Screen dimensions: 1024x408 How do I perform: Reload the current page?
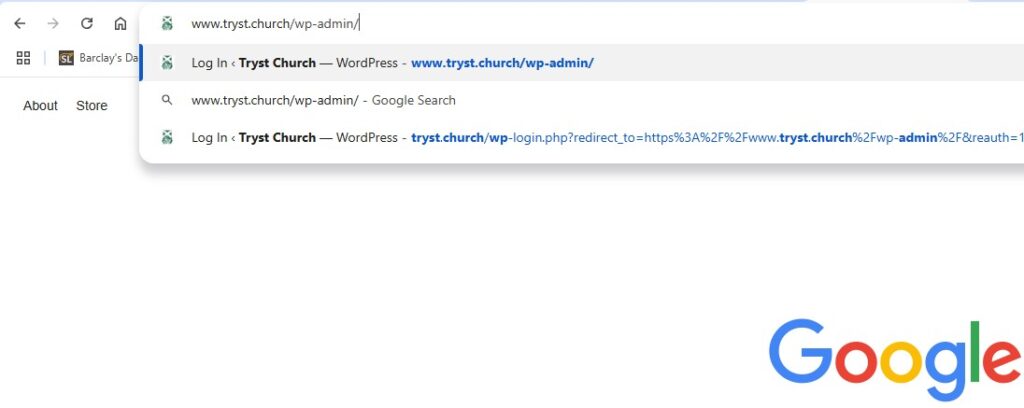point(87,24)
